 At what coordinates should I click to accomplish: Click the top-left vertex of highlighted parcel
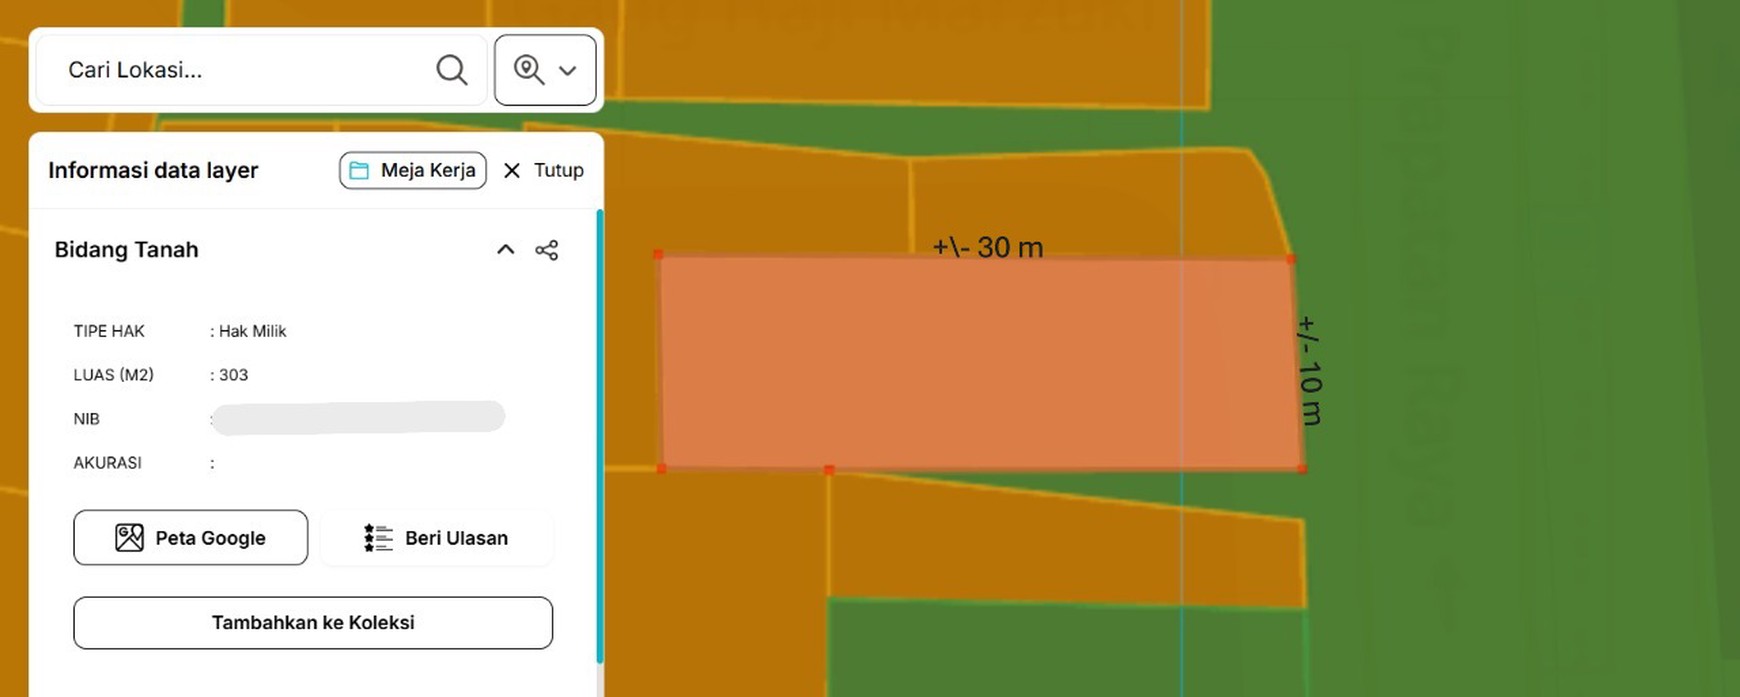(658, 255)
